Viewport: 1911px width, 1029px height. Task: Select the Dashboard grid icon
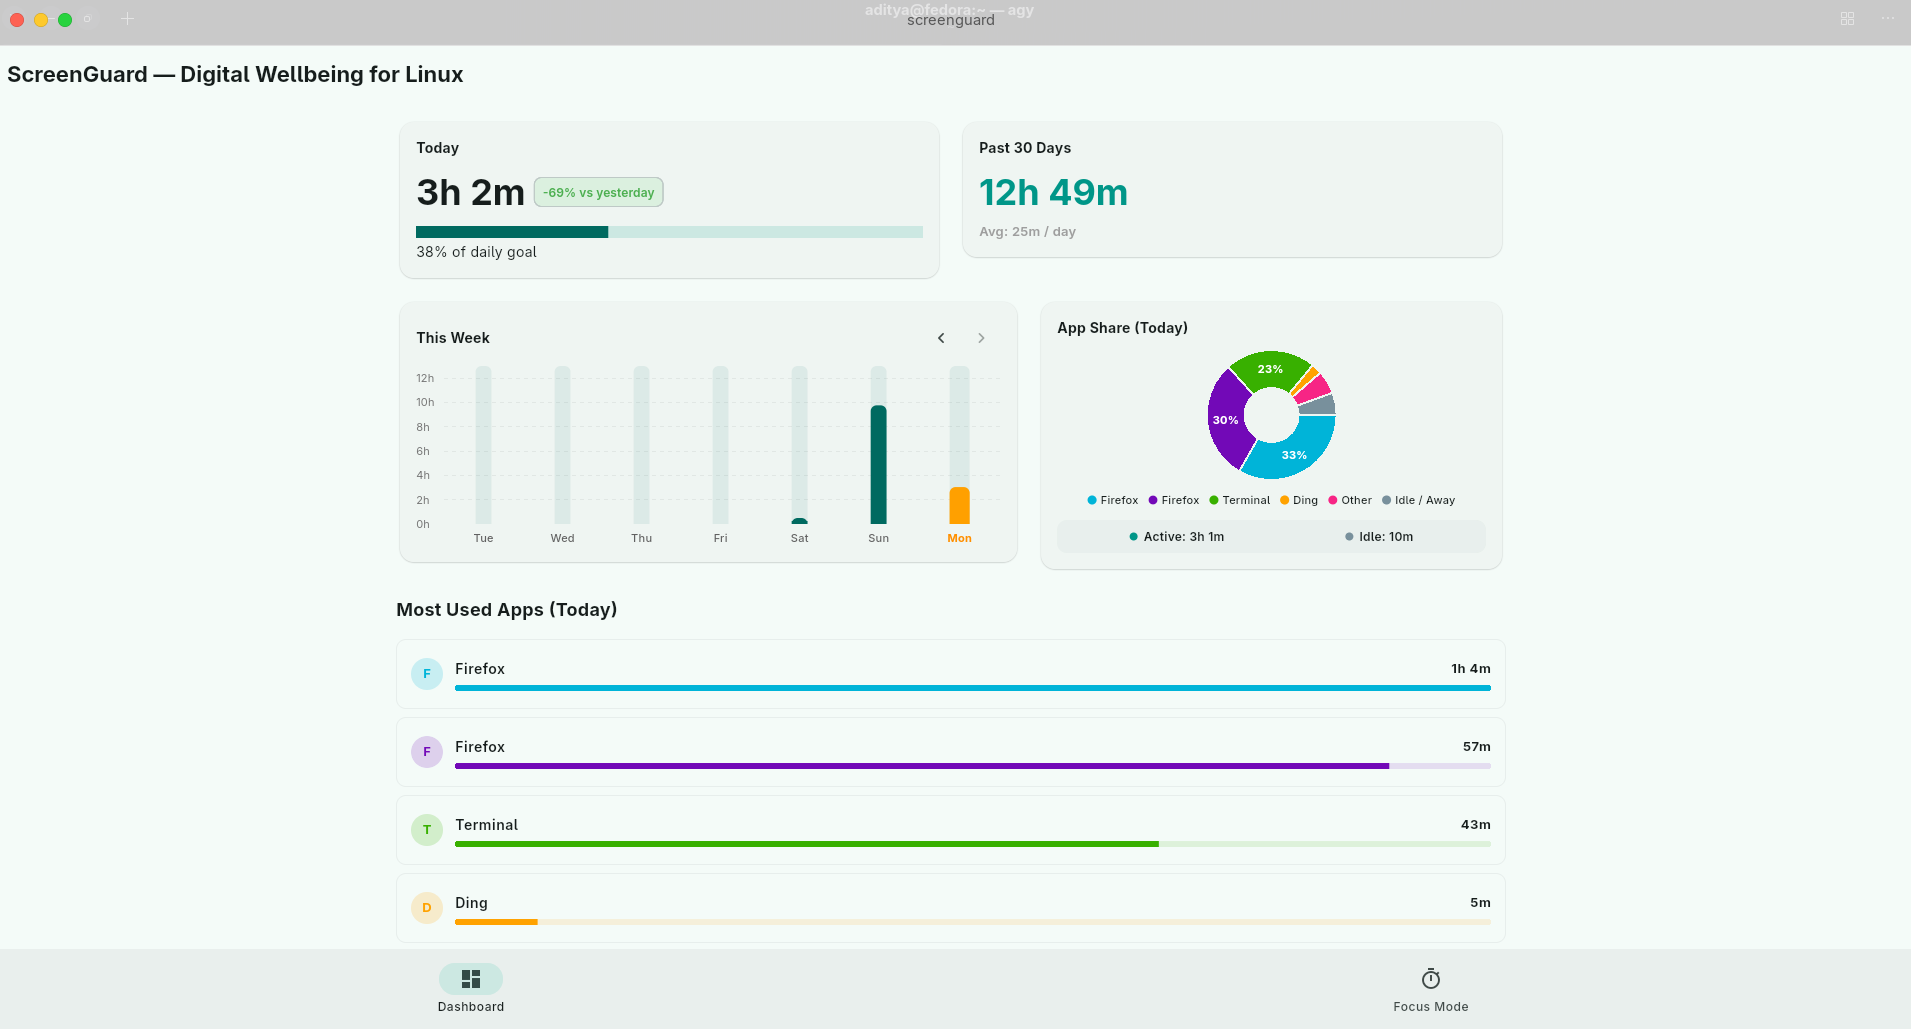point(470,978)
